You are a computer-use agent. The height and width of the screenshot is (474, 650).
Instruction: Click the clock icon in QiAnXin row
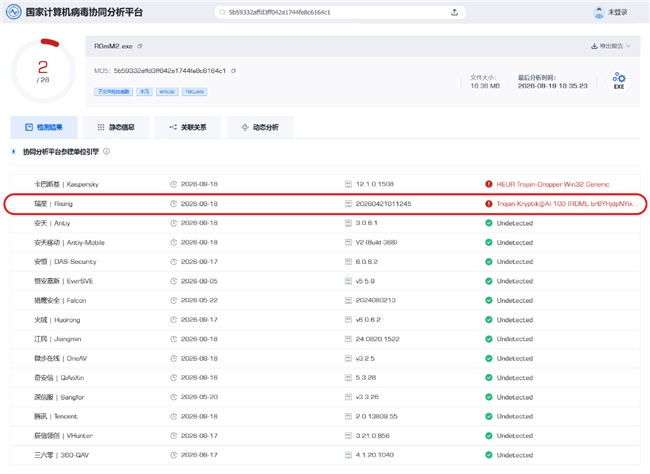[x=174, y=378]
